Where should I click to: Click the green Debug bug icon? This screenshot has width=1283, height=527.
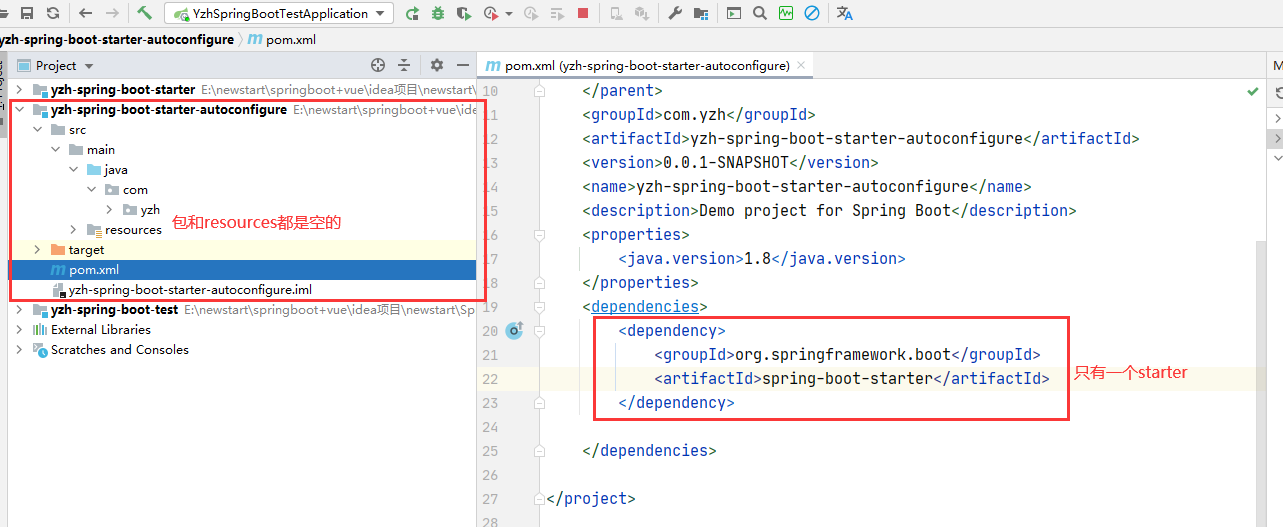437,13
